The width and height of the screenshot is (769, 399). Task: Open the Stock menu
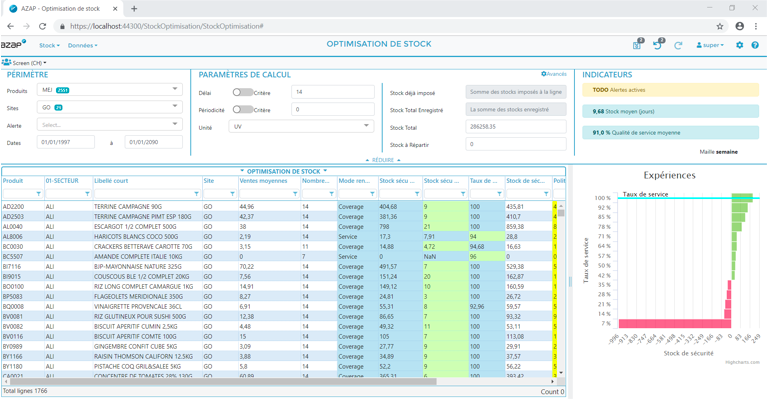pos(49,46)
